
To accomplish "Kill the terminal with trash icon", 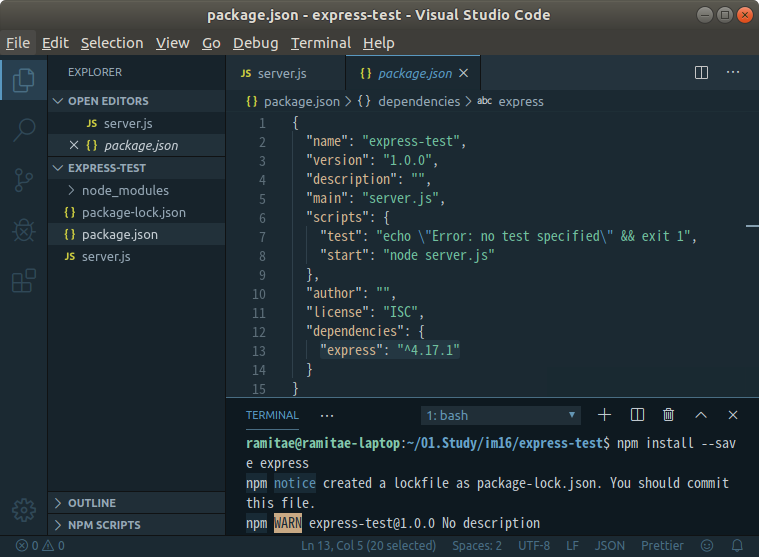I will click(x=668, y=415).
